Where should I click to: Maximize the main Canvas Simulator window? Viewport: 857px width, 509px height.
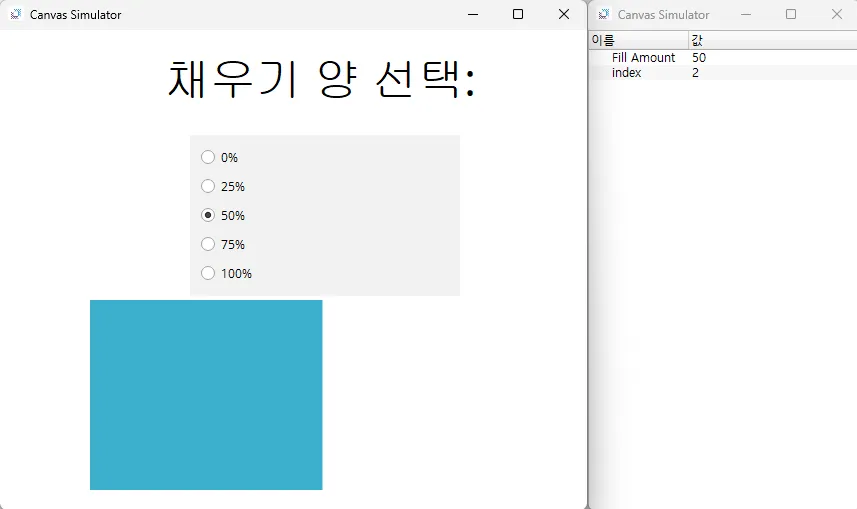click(518, 14)
